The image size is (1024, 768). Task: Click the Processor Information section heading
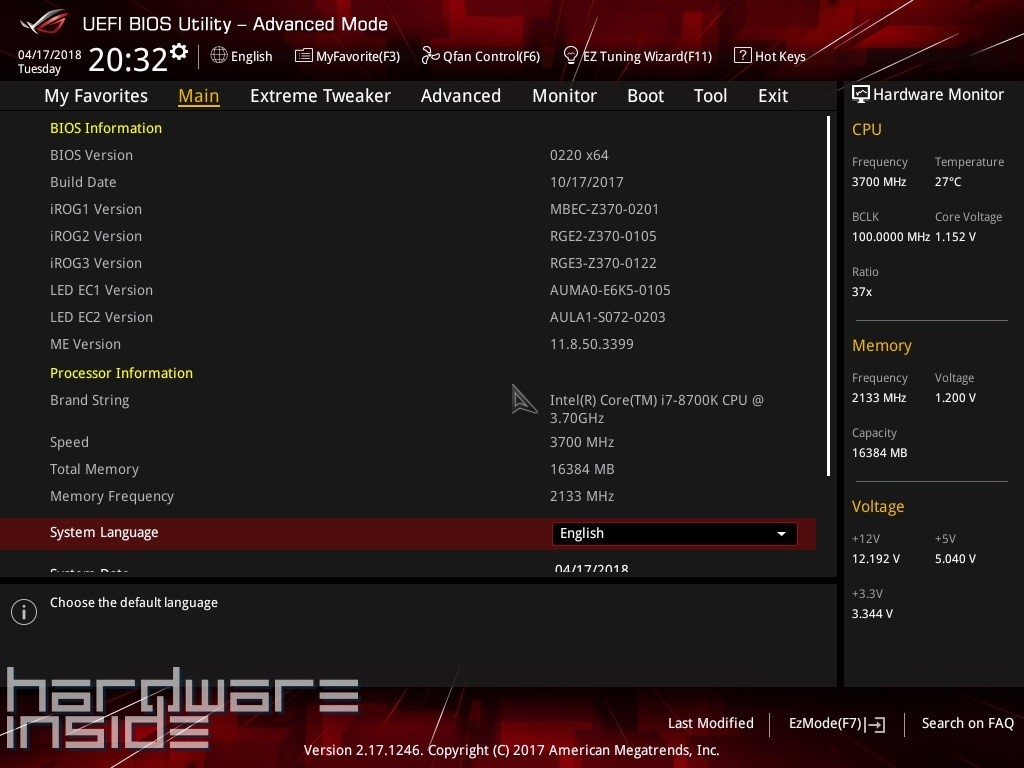coord(121,373)
